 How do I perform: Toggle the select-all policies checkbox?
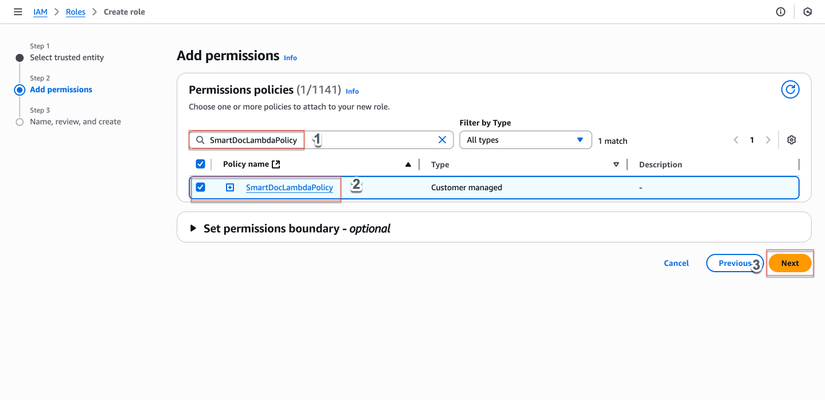(x=201, y=164)
